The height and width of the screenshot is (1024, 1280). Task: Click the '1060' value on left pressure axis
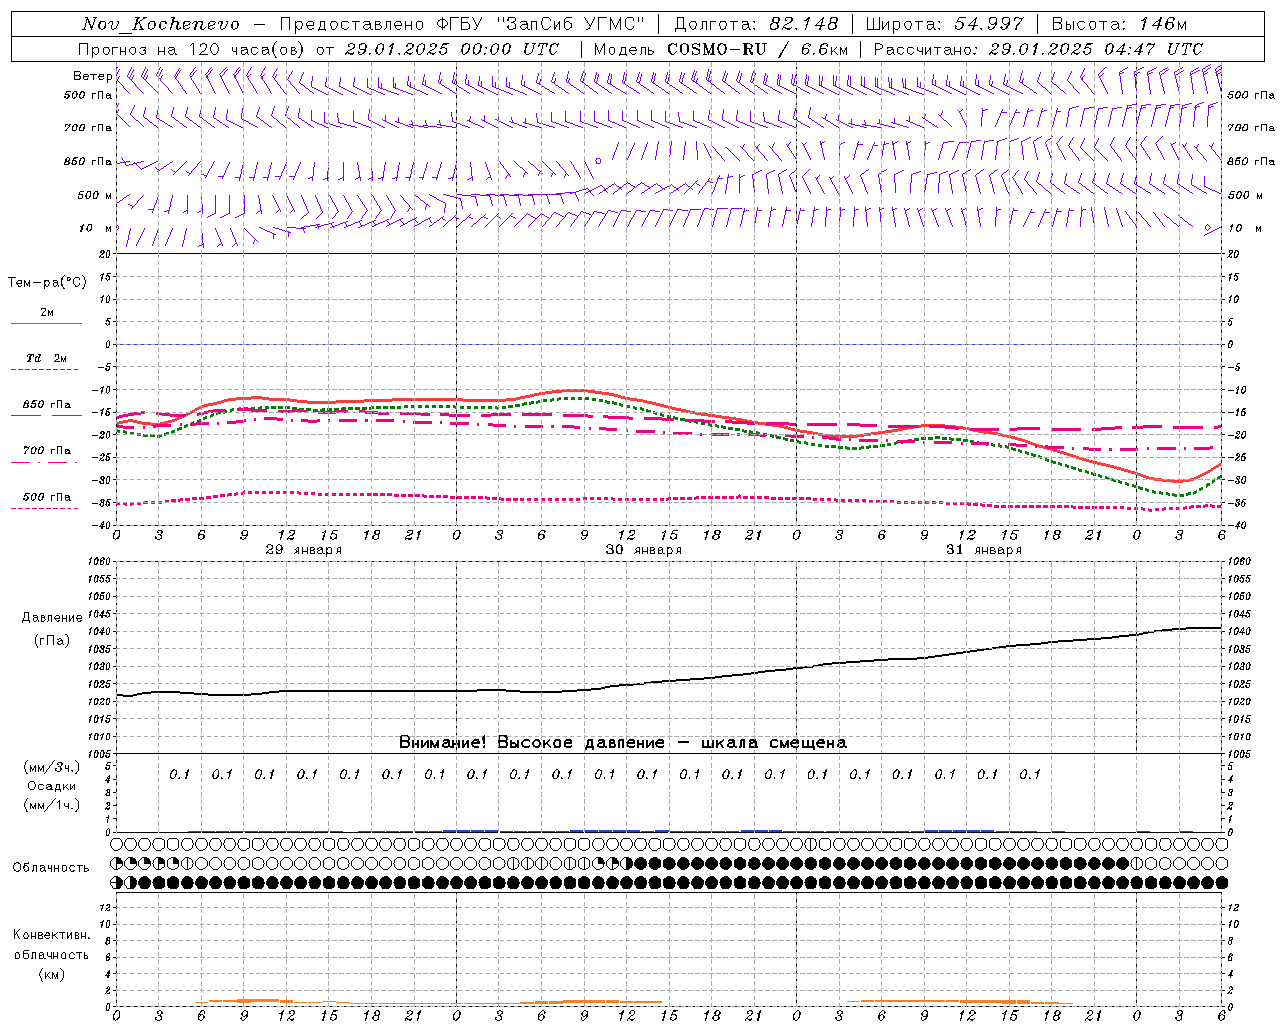point(99,562)
